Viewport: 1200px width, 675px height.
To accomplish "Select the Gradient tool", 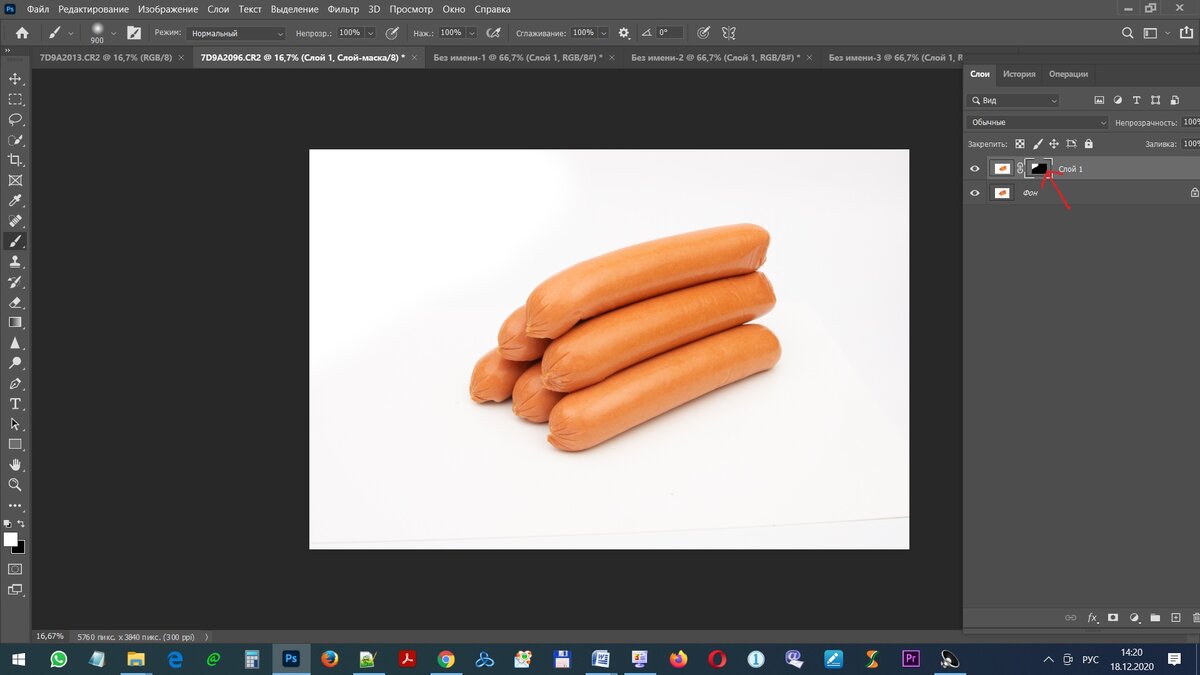I will pyautogui.click(x=15, y=322).
